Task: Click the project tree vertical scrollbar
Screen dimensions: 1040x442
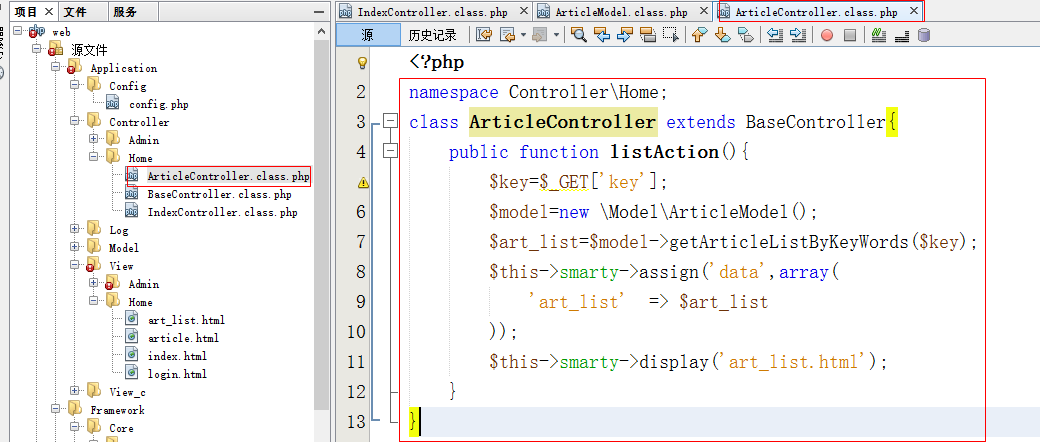Action: (x=321, y=200)
